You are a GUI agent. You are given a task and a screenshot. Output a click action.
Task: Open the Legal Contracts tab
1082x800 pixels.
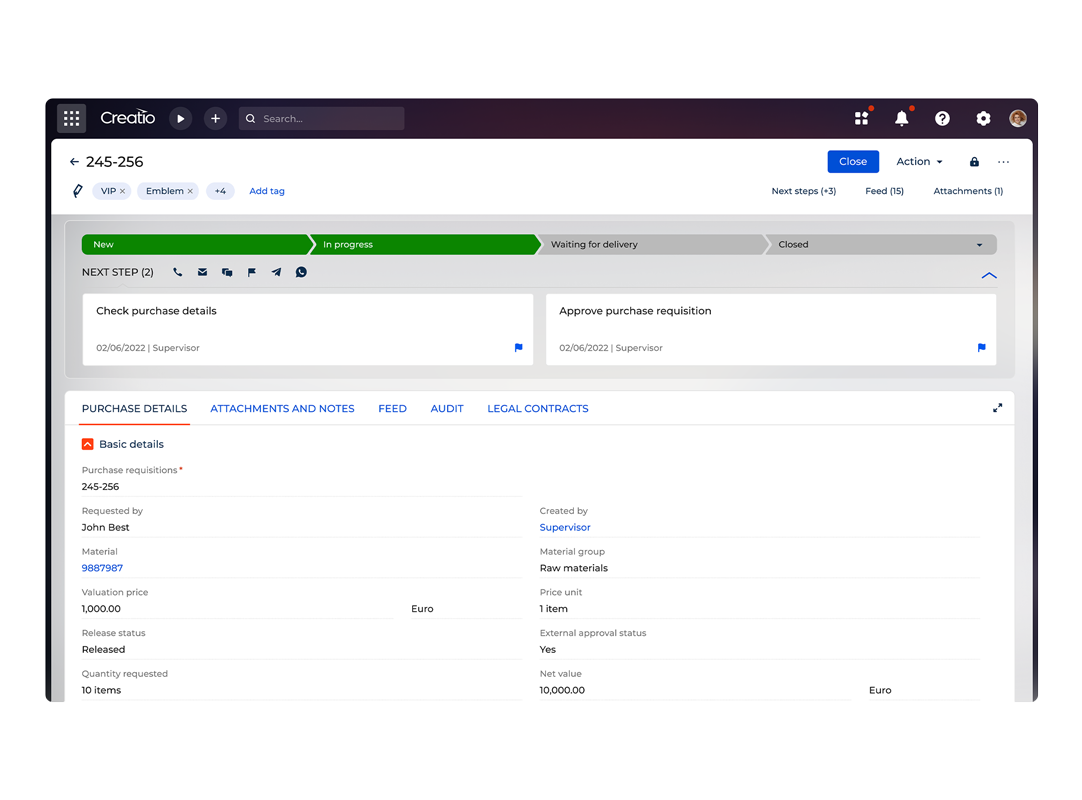537,408
